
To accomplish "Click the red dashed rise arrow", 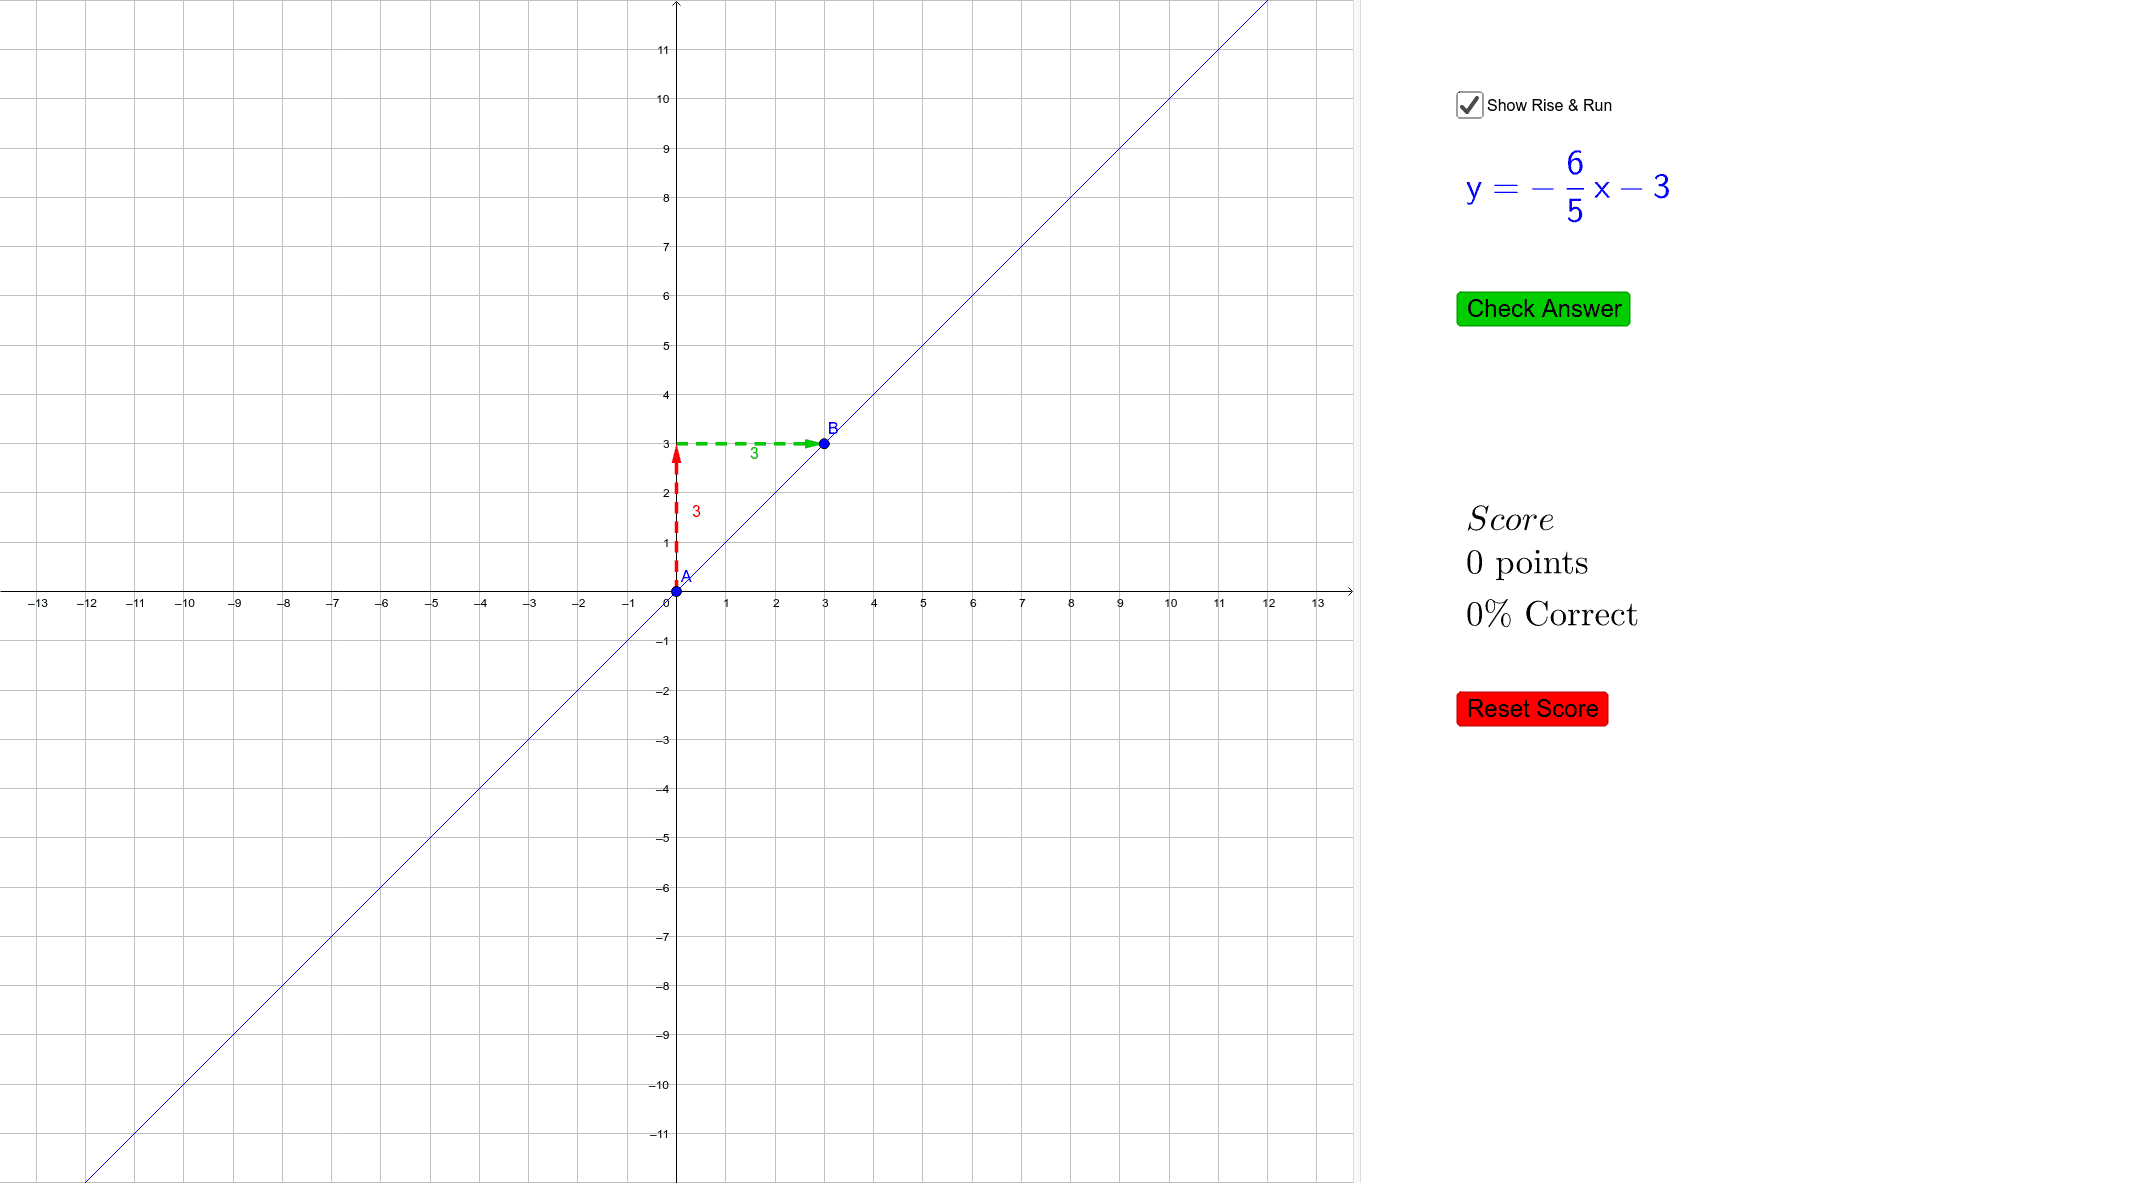I will [x=676, y=518].
